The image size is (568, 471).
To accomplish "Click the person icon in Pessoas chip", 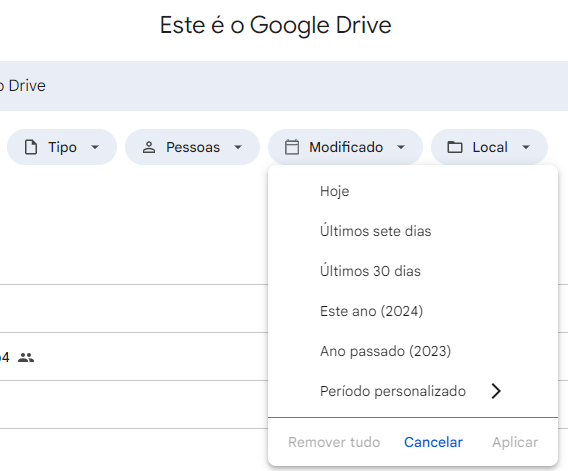I will tap(149, 147).
